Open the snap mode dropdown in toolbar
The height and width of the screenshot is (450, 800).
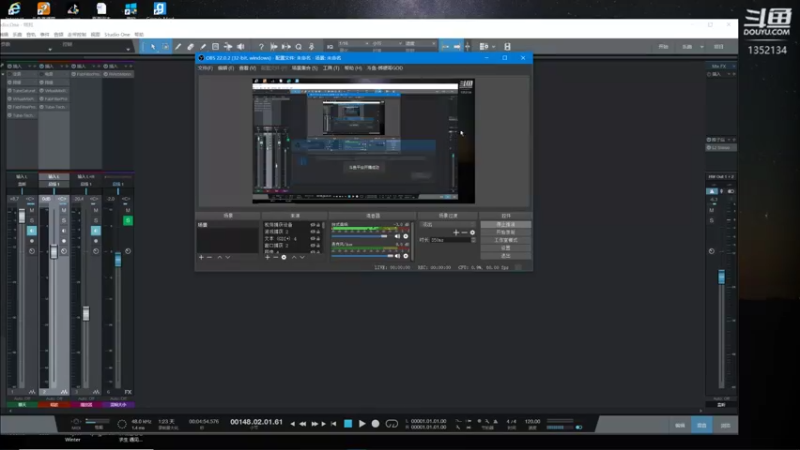[420, 43]
